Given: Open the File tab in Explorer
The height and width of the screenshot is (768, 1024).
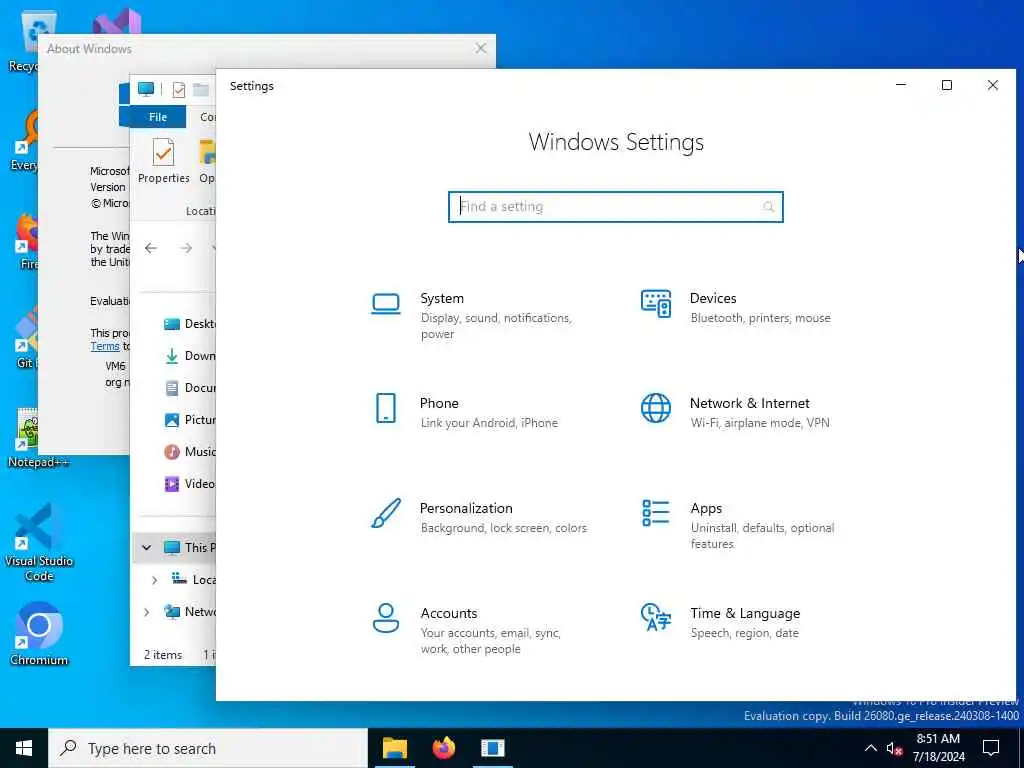Looking at the screenshot, I should point(157,117).
